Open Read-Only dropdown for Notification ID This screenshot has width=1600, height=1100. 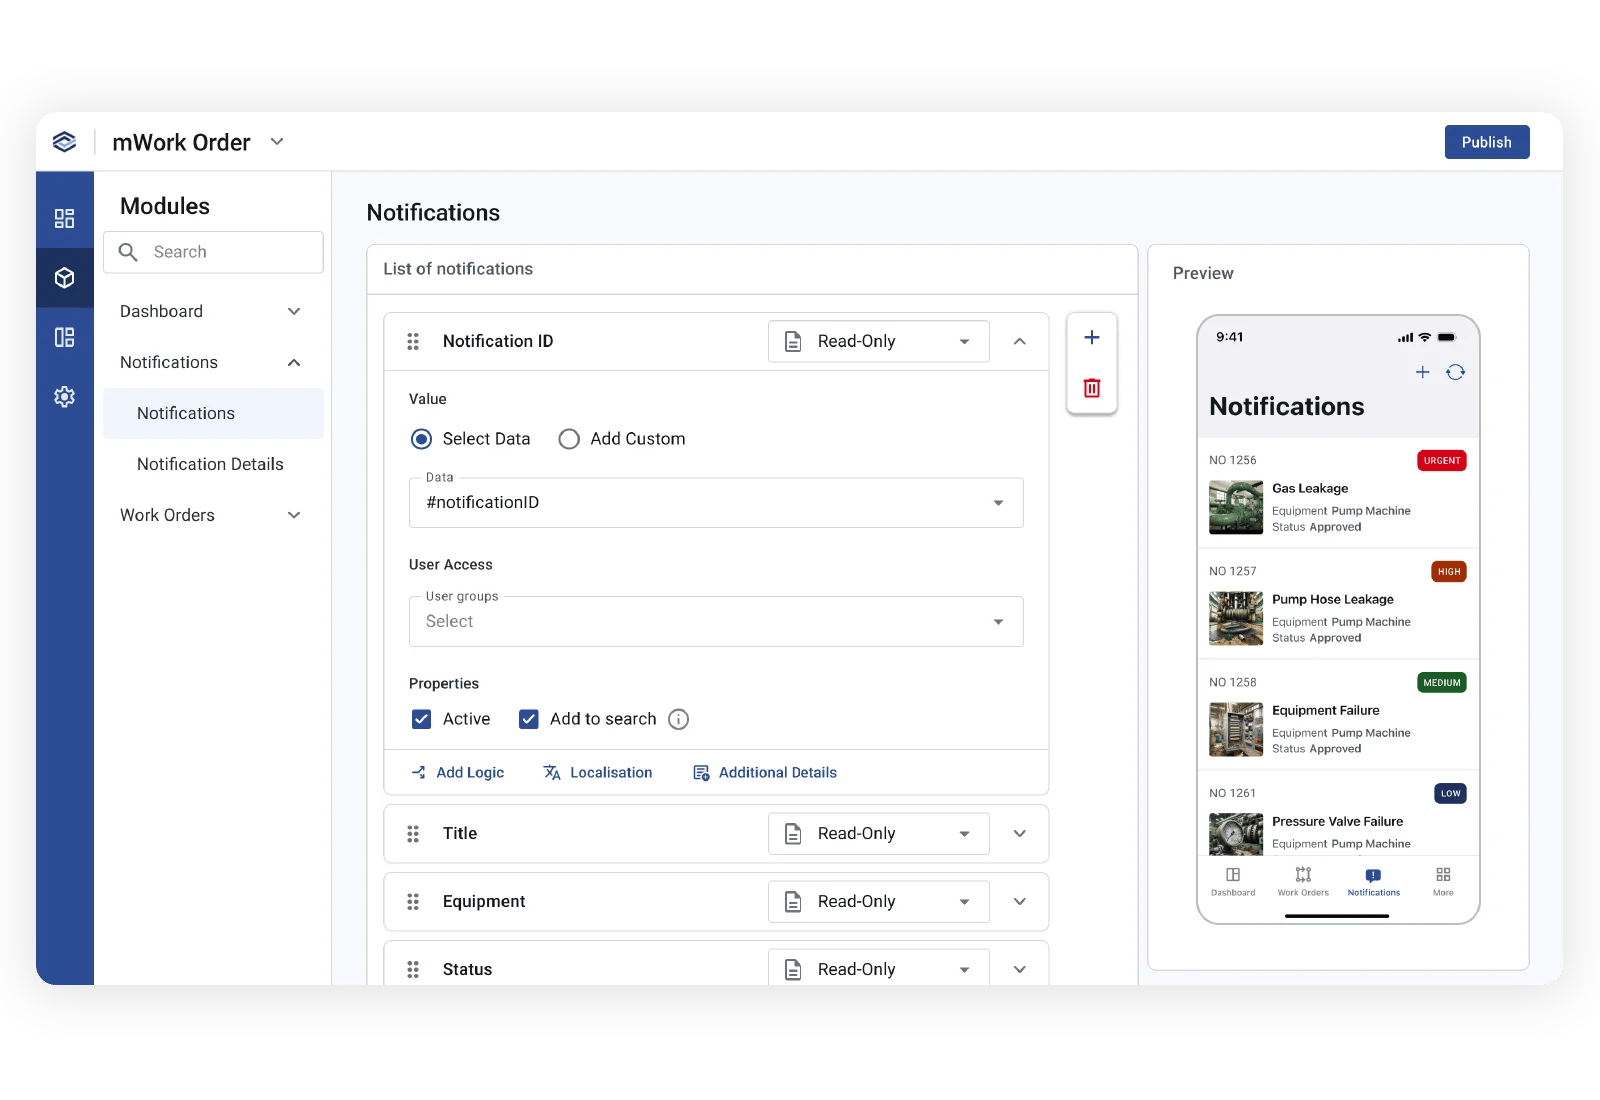pos(879,342)
